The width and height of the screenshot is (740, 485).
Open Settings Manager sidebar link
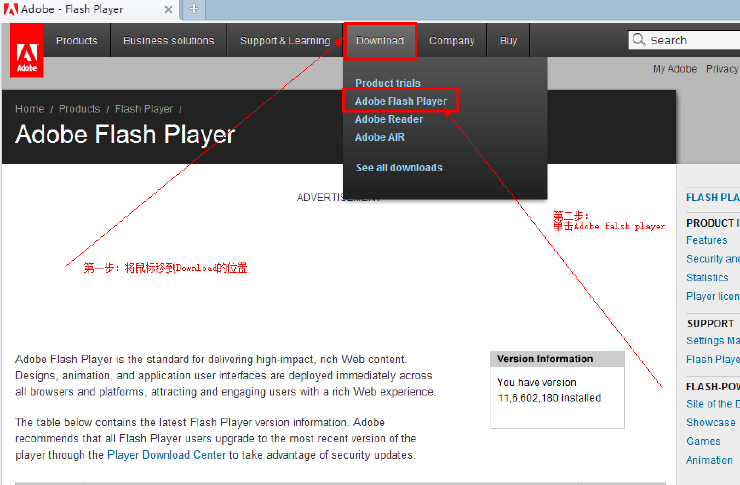point(713,341)
